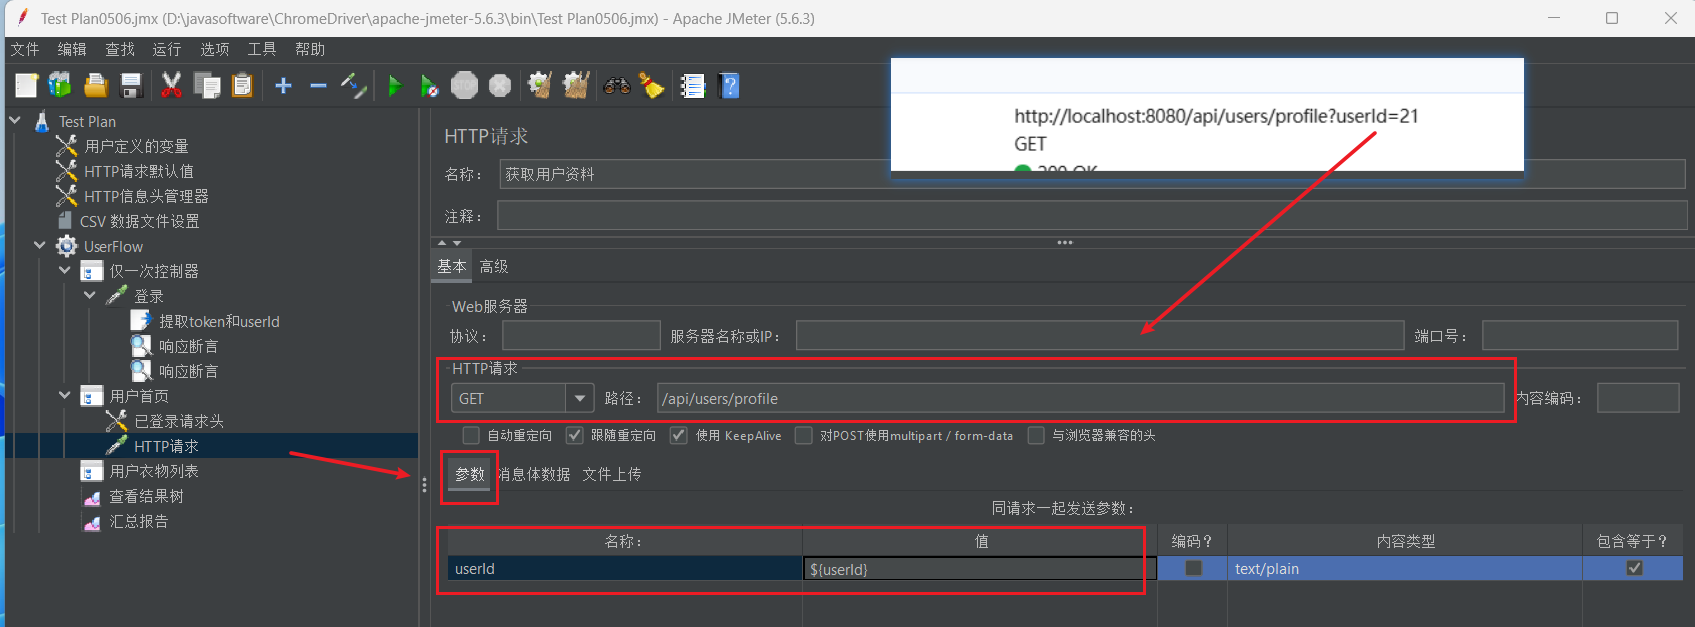1695x627 pixels.
Task: Collapse the UserFlow thread group
Action: click(x=40, y=246)
